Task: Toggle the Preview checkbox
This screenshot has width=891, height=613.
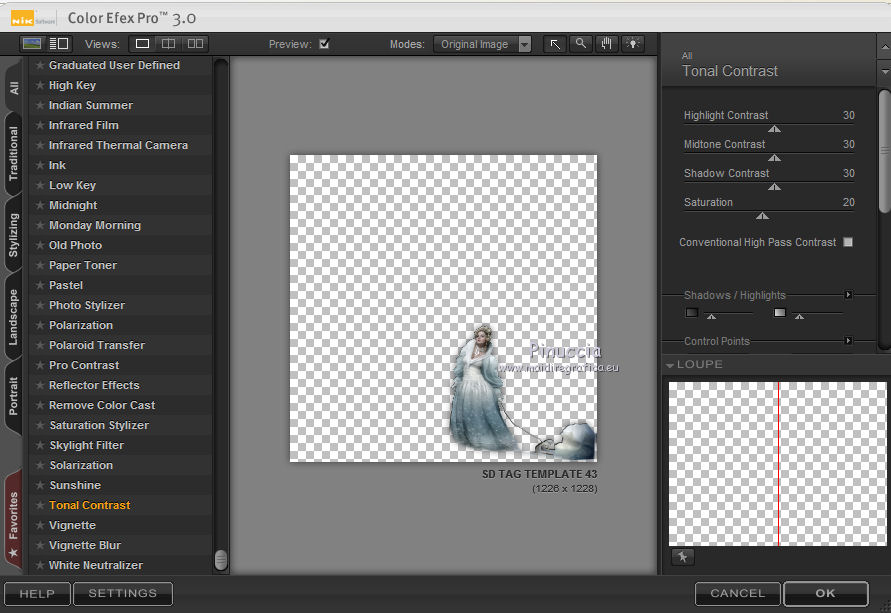Action: (324, 44)
